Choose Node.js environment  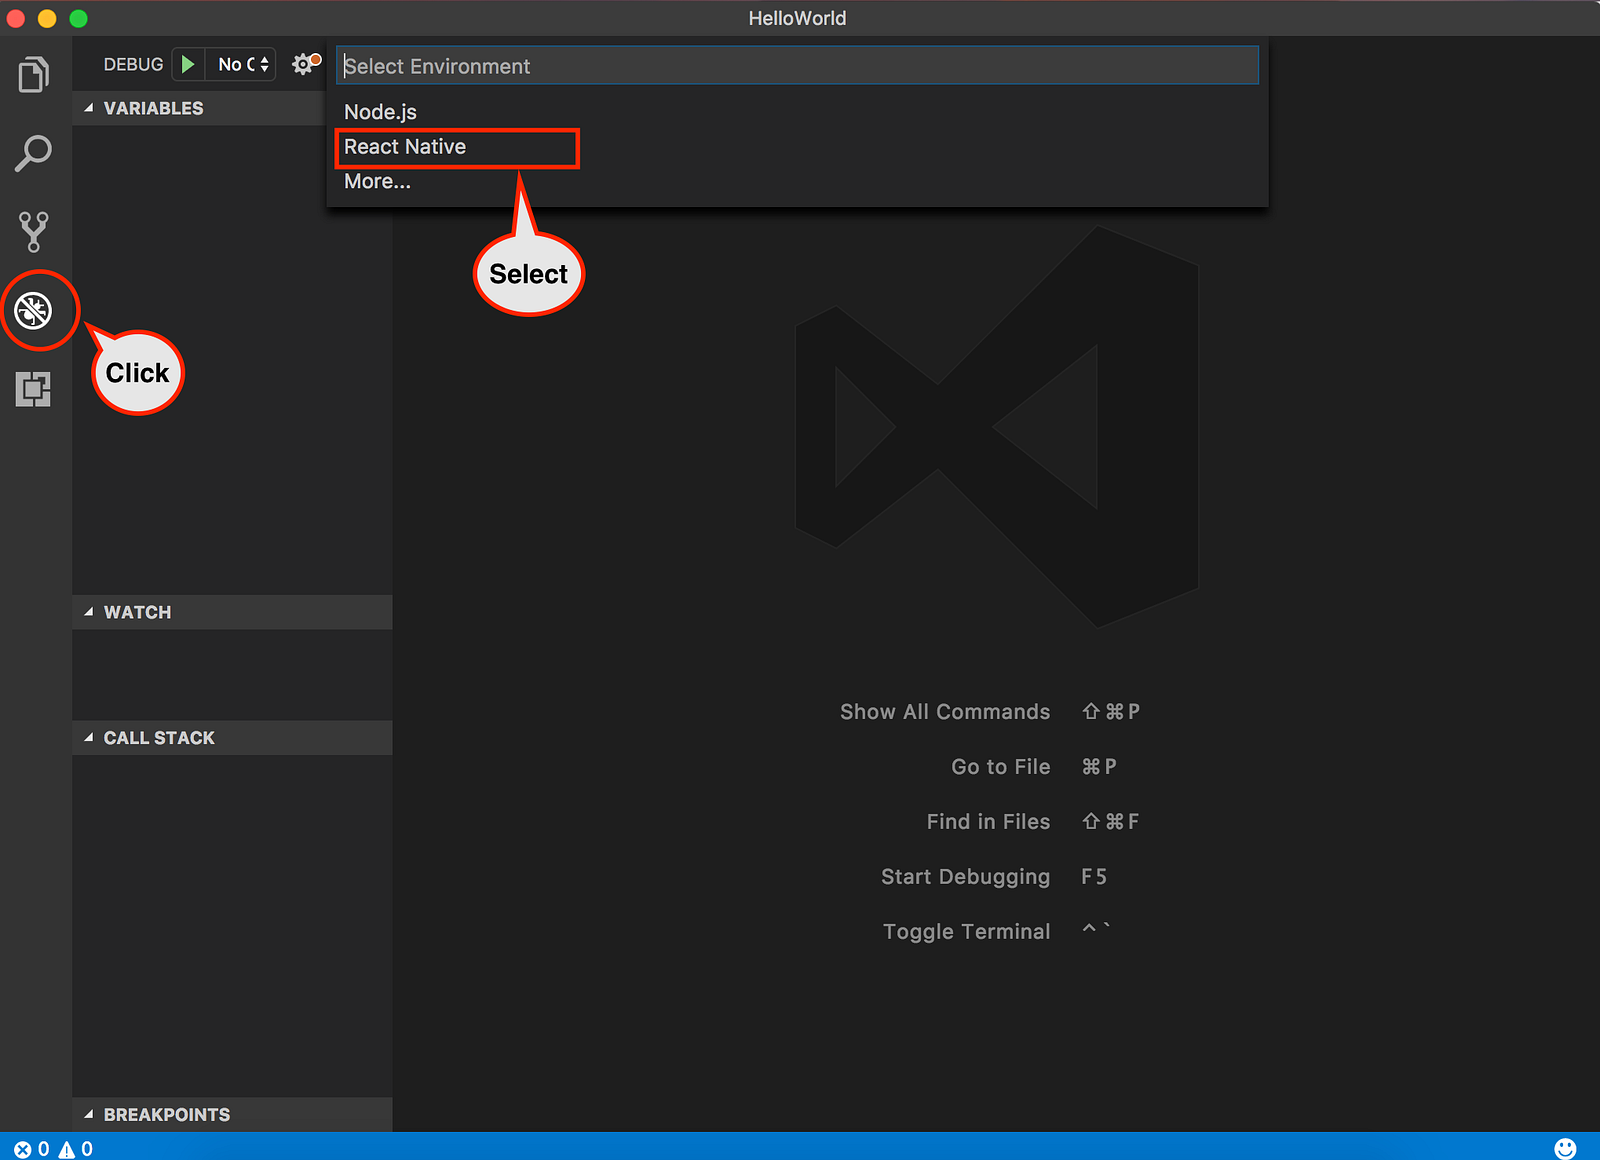coord(797,112)
